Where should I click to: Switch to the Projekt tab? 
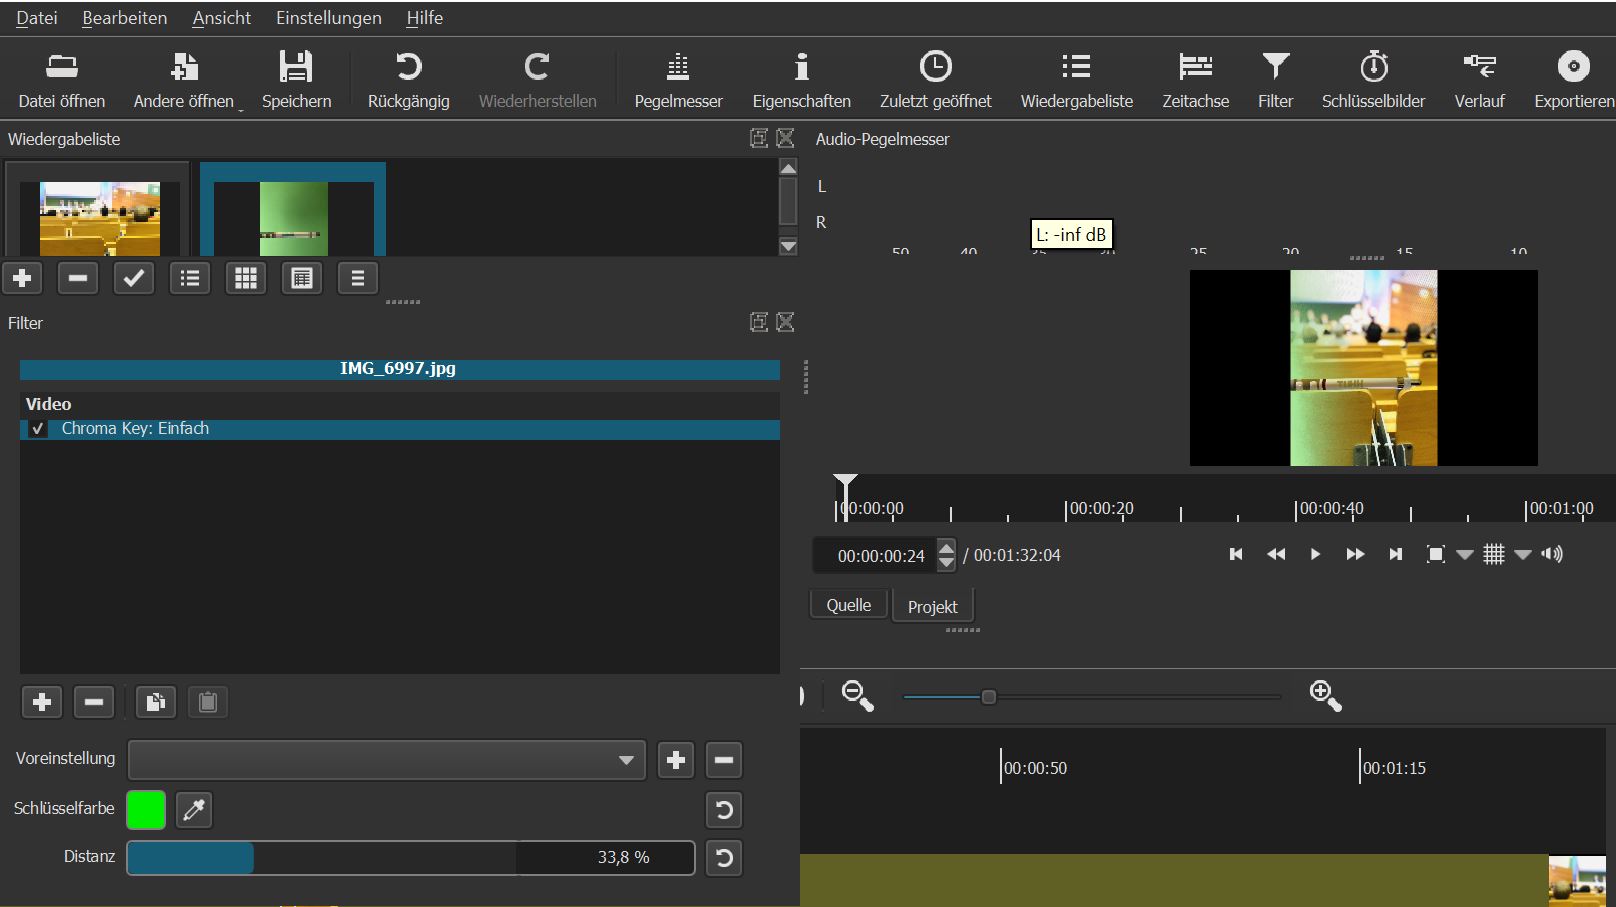932,607
